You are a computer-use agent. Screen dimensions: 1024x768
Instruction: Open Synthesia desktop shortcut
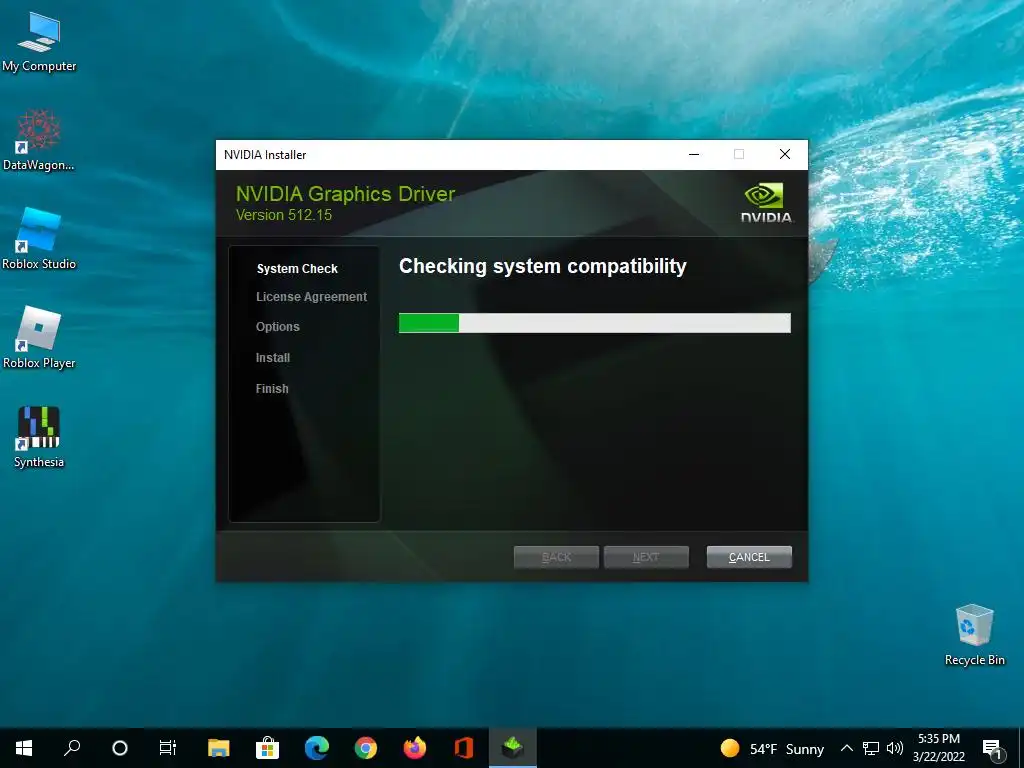click(39, 437)
